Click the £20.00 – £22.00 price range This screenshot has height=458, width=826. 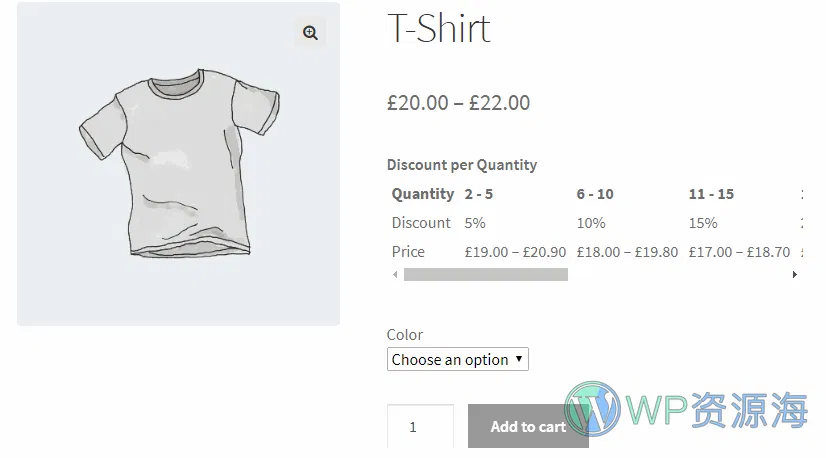(458, 102)
